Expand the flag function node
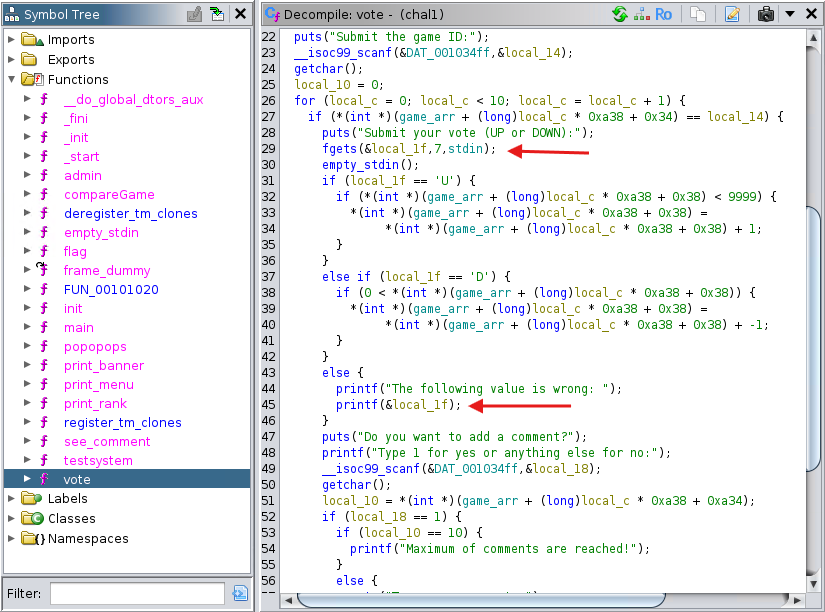Screen dimensions: 825x612 27,251
